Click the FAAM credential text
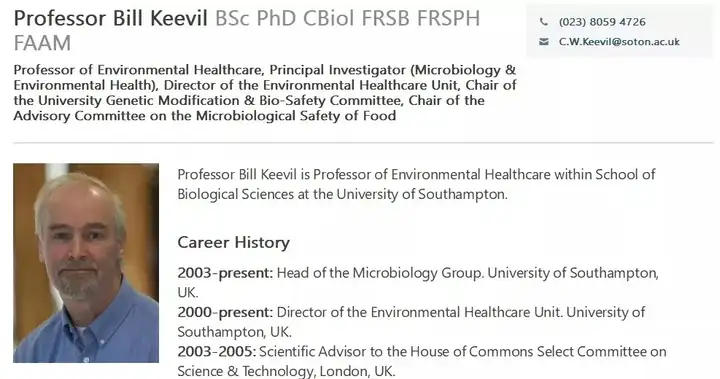 42,44
